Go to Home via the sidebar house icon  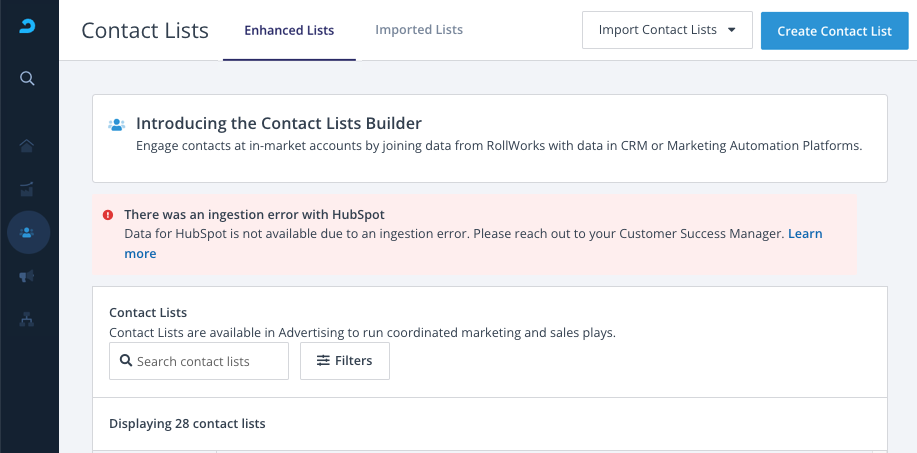[x=28, y=146]
